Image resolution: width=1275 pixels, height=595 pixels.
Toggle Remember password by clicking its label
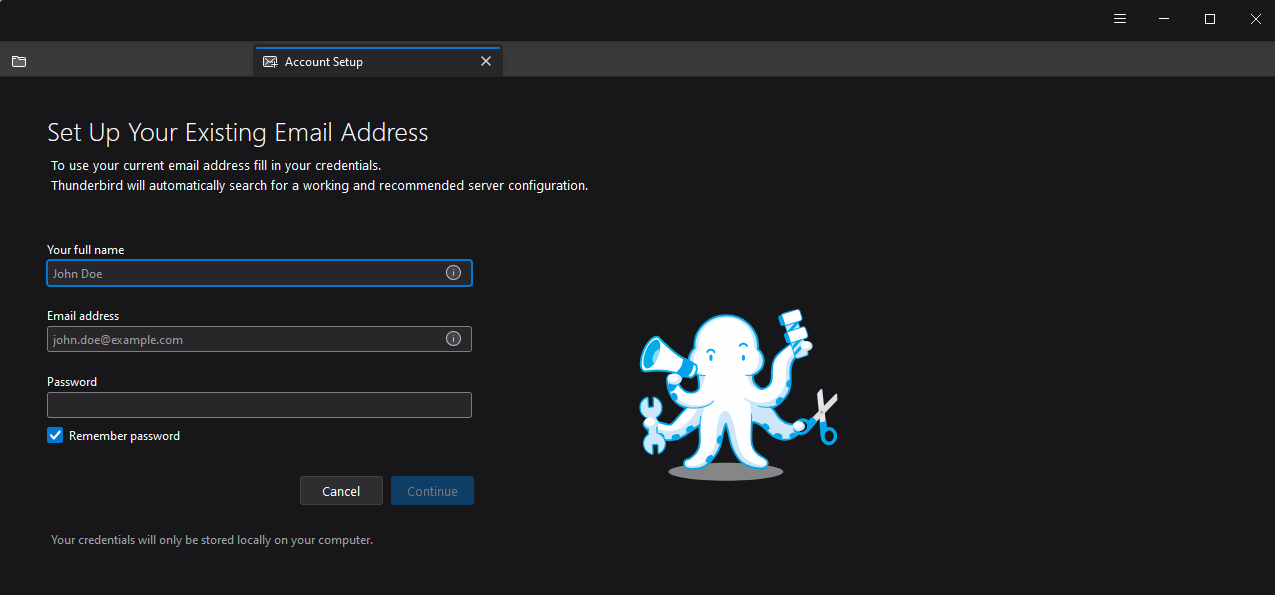click(x=124, y=435)
